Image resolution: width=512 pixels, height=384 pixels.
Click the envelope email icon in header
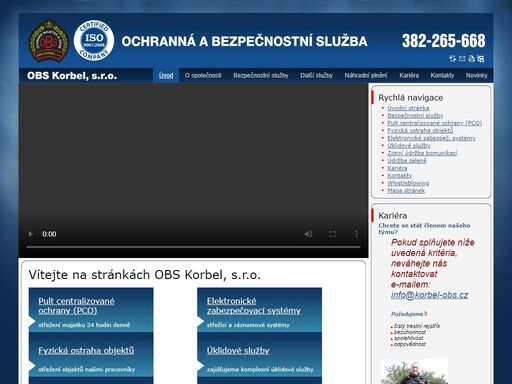pyautogui.click(x=462, y=59)
